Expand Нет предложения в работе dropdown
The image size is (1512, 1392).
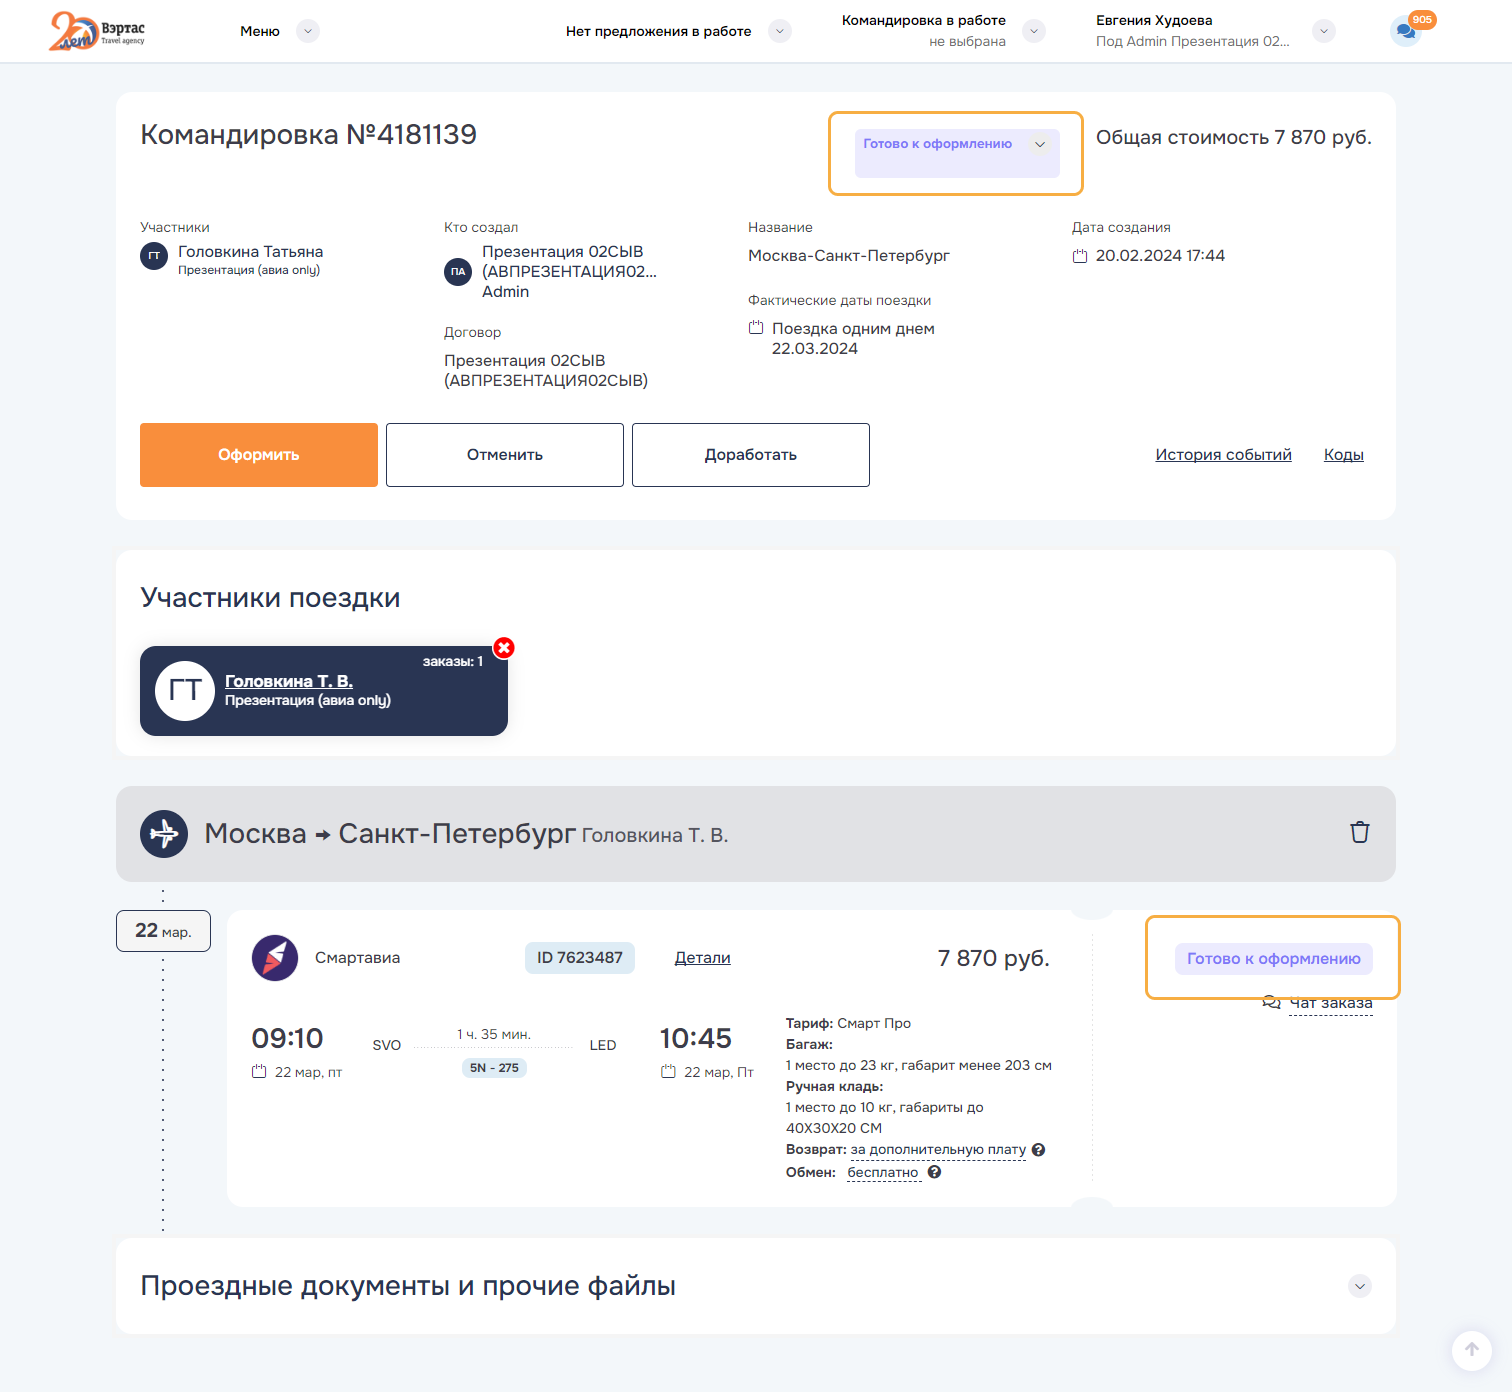click(780, 31)
